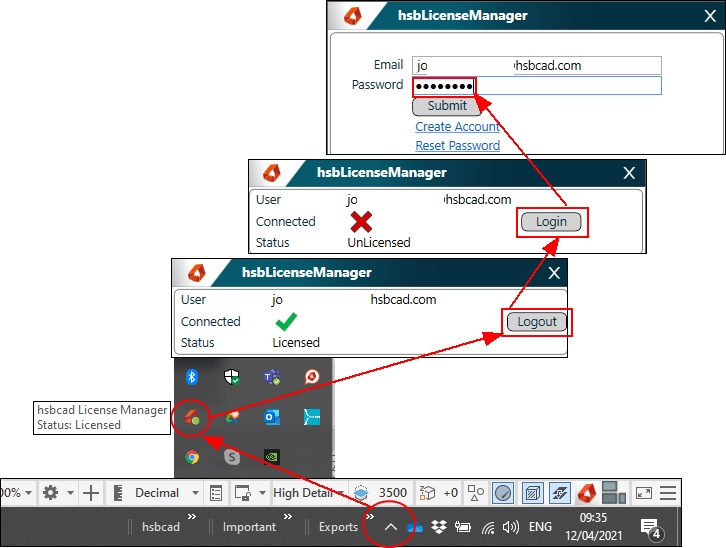726x548 pixels.
Task: Click the red chat-bubble tray icon
Action: (312, 377)
